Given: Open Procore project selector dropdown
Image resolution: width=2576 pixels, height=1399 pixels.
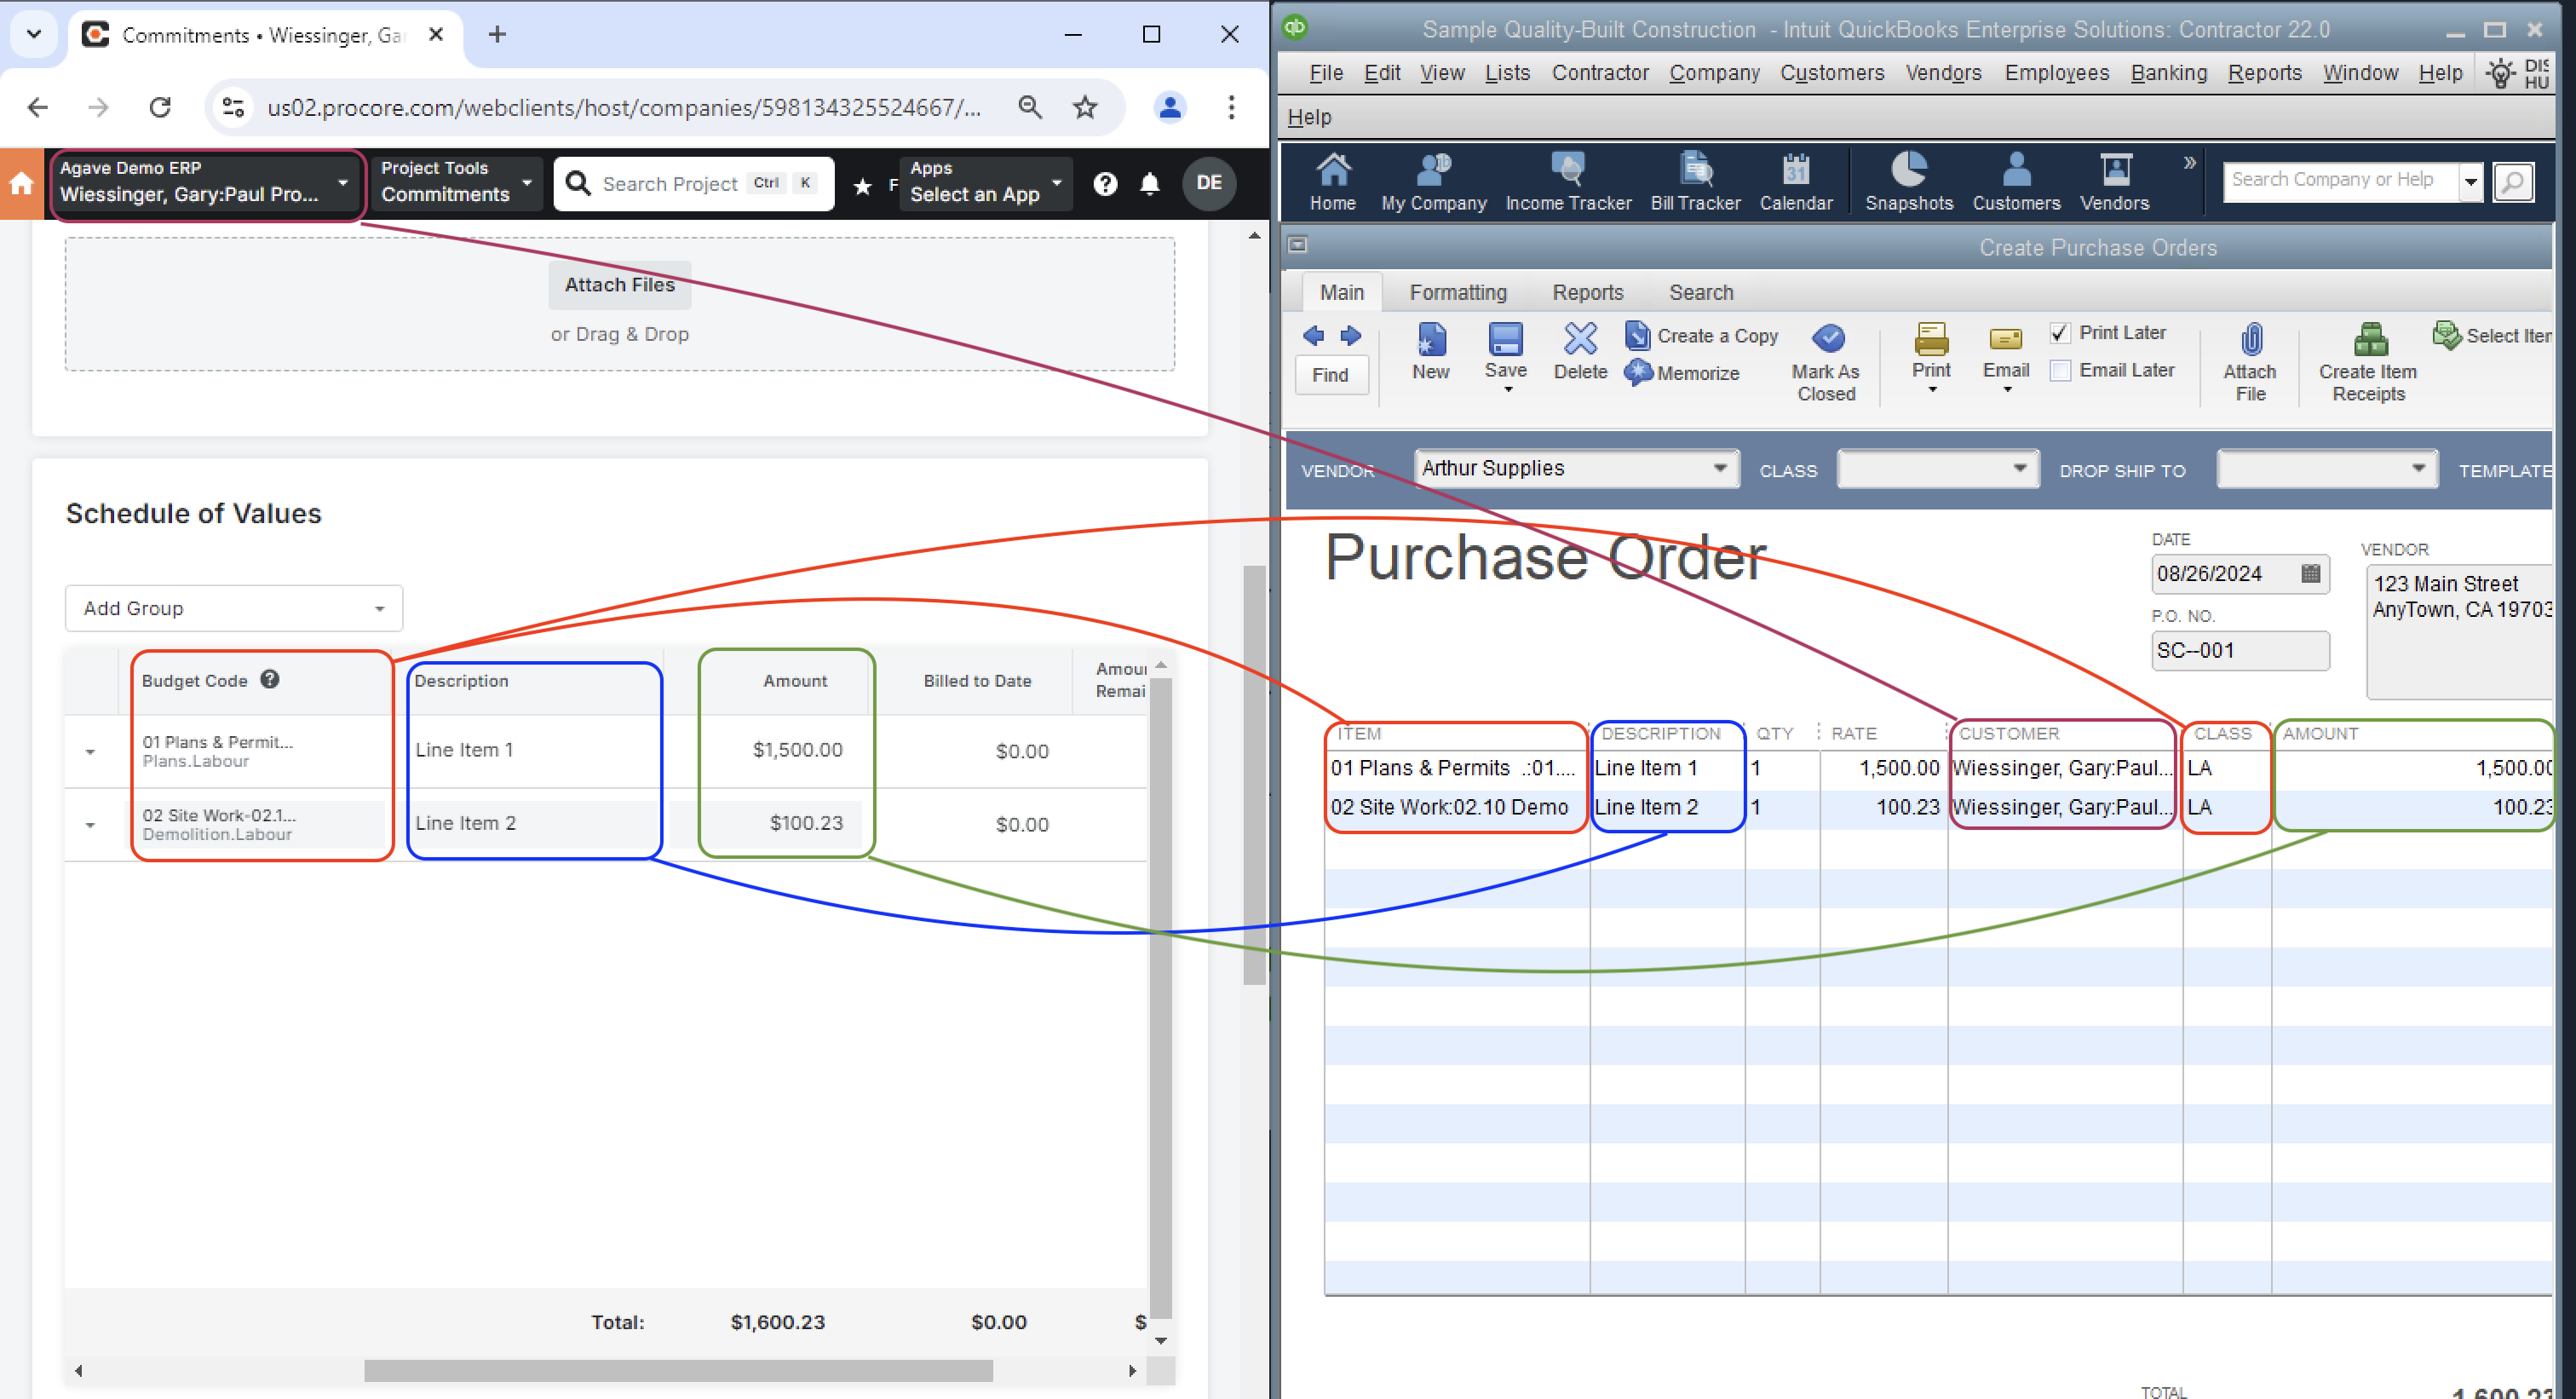Looking at the screenshot, I should [205, 183].
